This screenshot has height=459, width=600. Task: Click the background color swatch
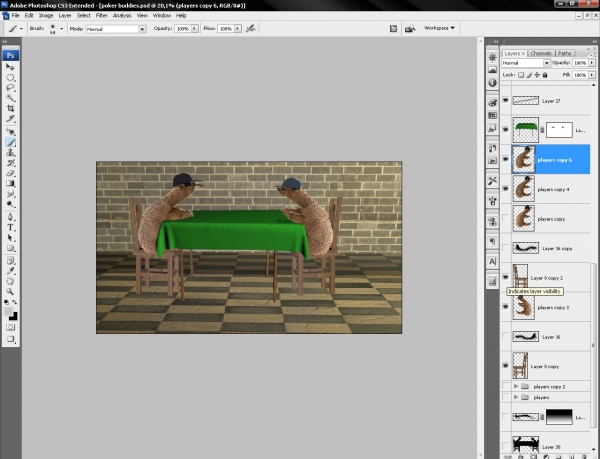coord(14,317)
